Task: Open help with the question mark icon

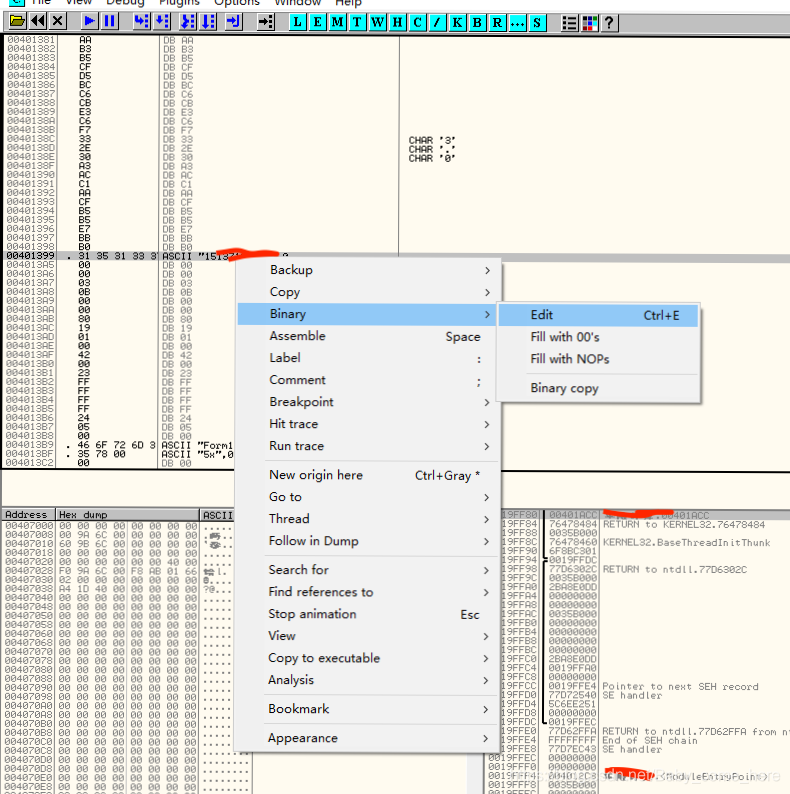Action: pyautogui.click(x=609, y=22)
